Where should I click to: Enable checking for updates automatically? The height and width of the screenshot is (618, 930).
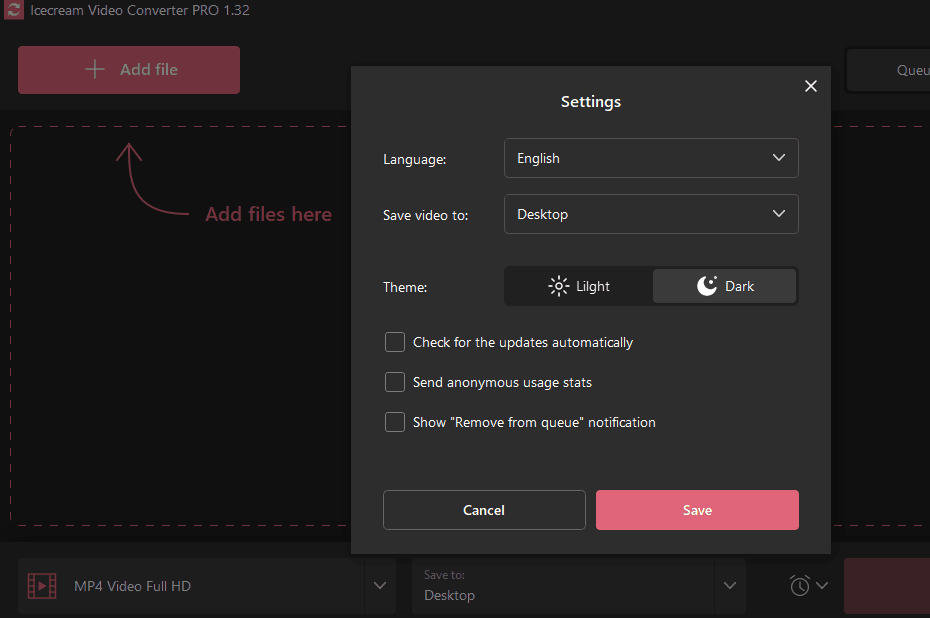pos(395,342)
